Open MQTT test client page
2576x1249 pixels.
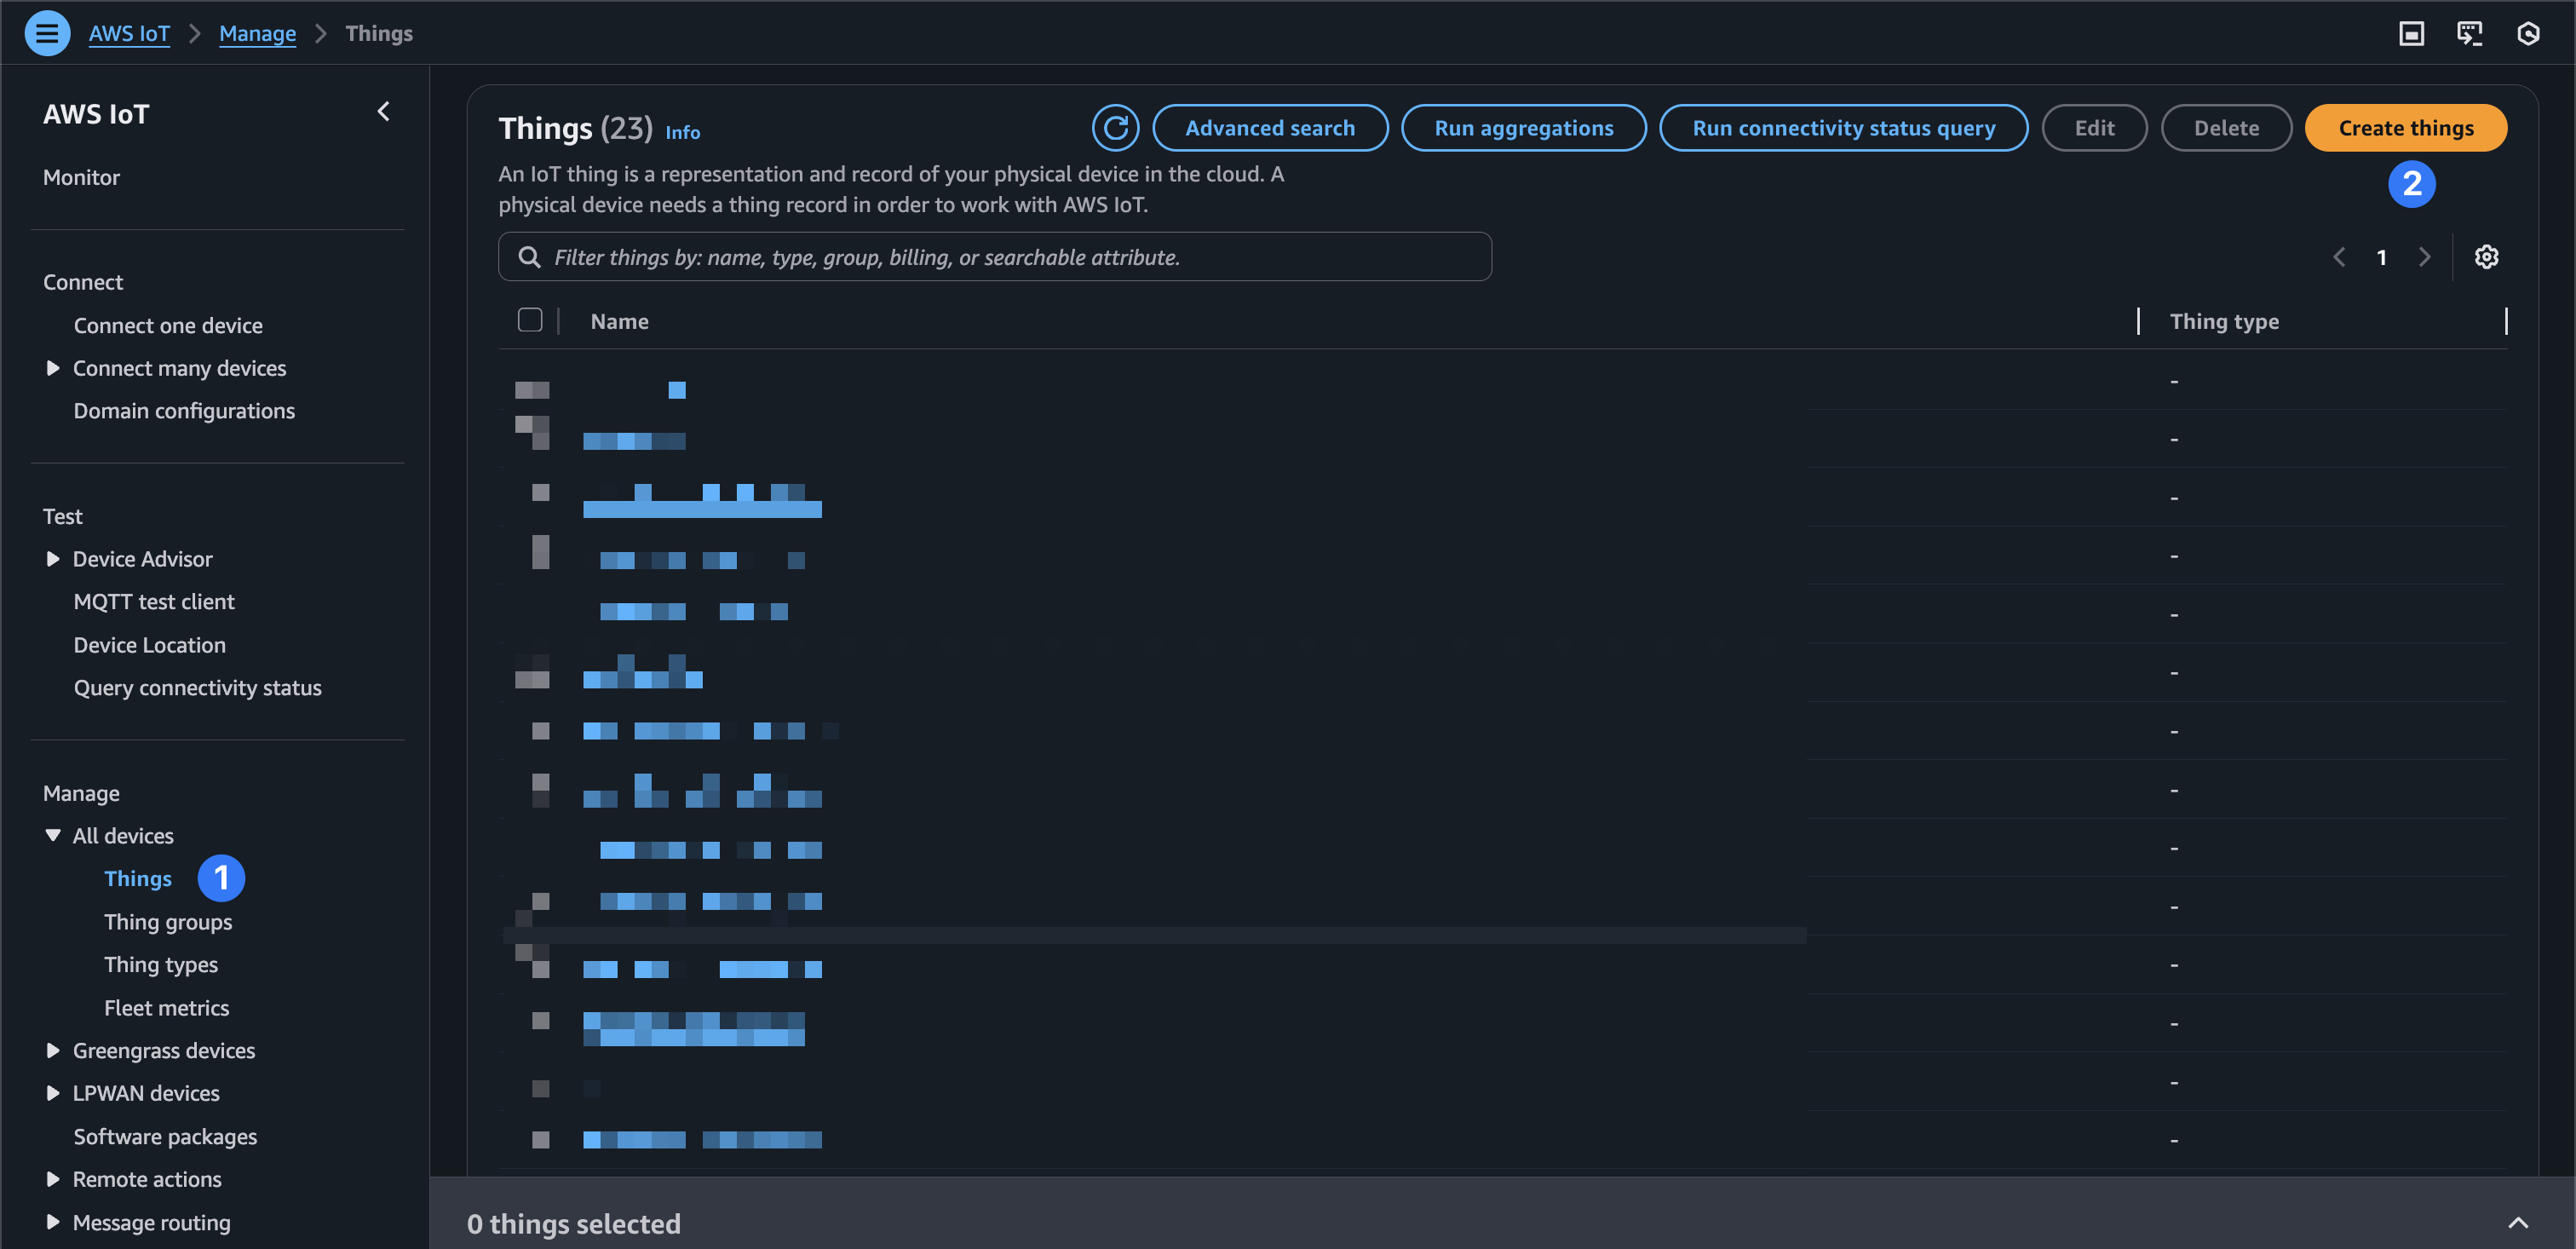[x=154, y=601]
